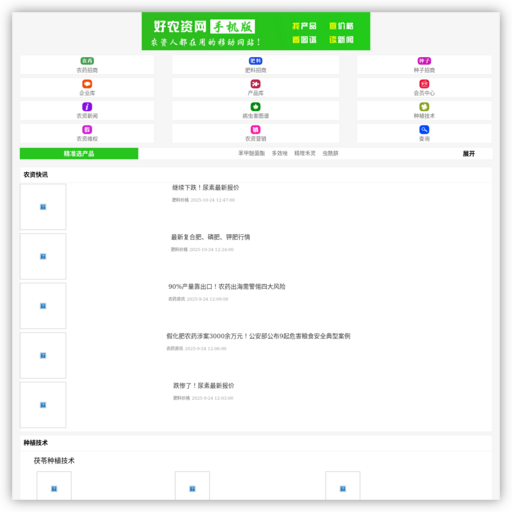Open the 农资新闻 info icon
The width and height of the screenshot is (512, 512).
tap(87, 107)
